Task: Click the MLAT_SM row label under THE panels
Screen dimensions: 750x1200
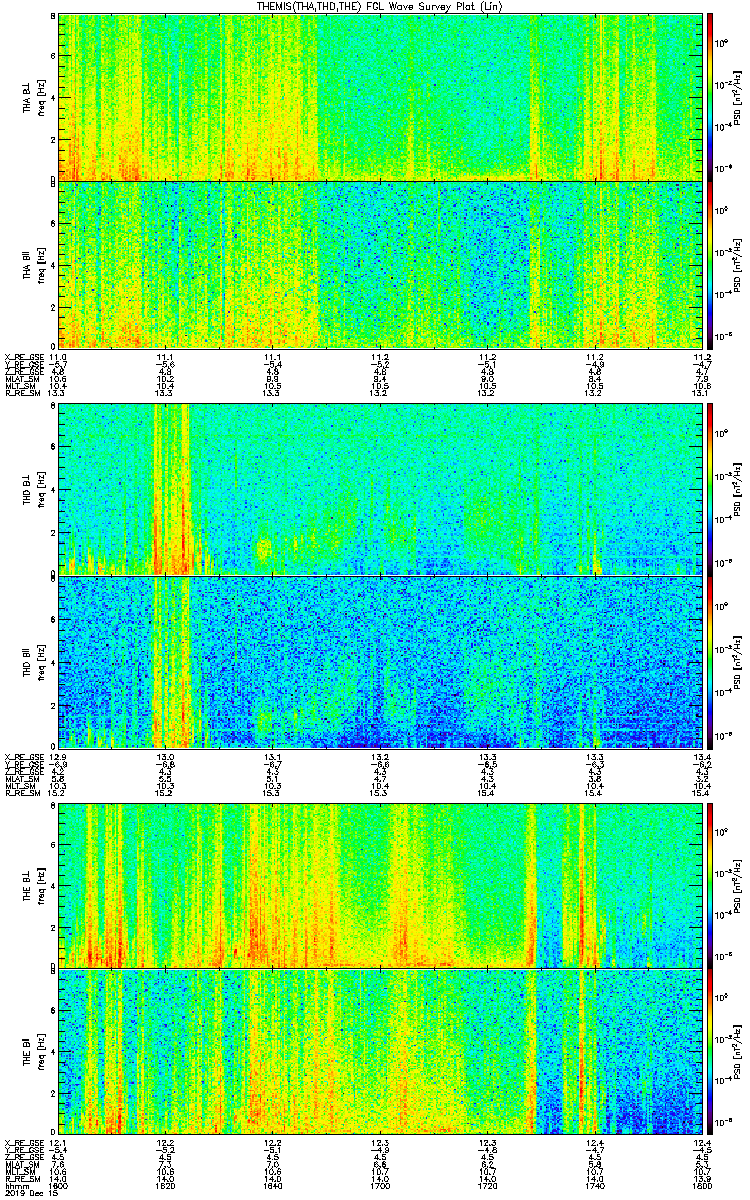Action: [x=23, y=1164]
